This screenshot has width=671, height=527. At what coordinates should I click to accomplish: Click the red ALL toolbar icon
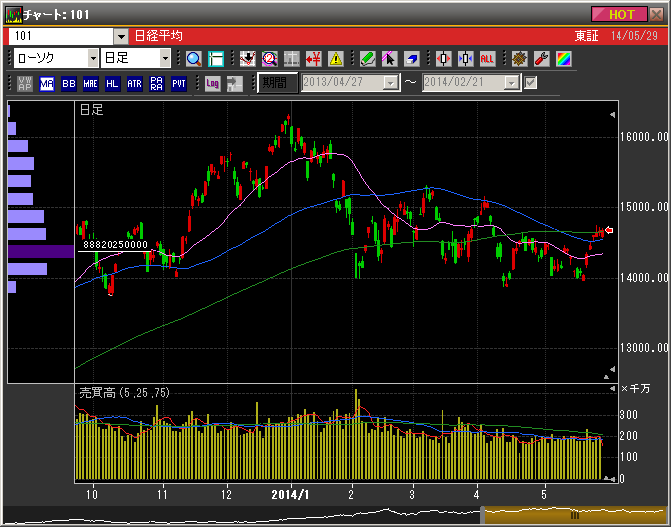pos(488,58)
